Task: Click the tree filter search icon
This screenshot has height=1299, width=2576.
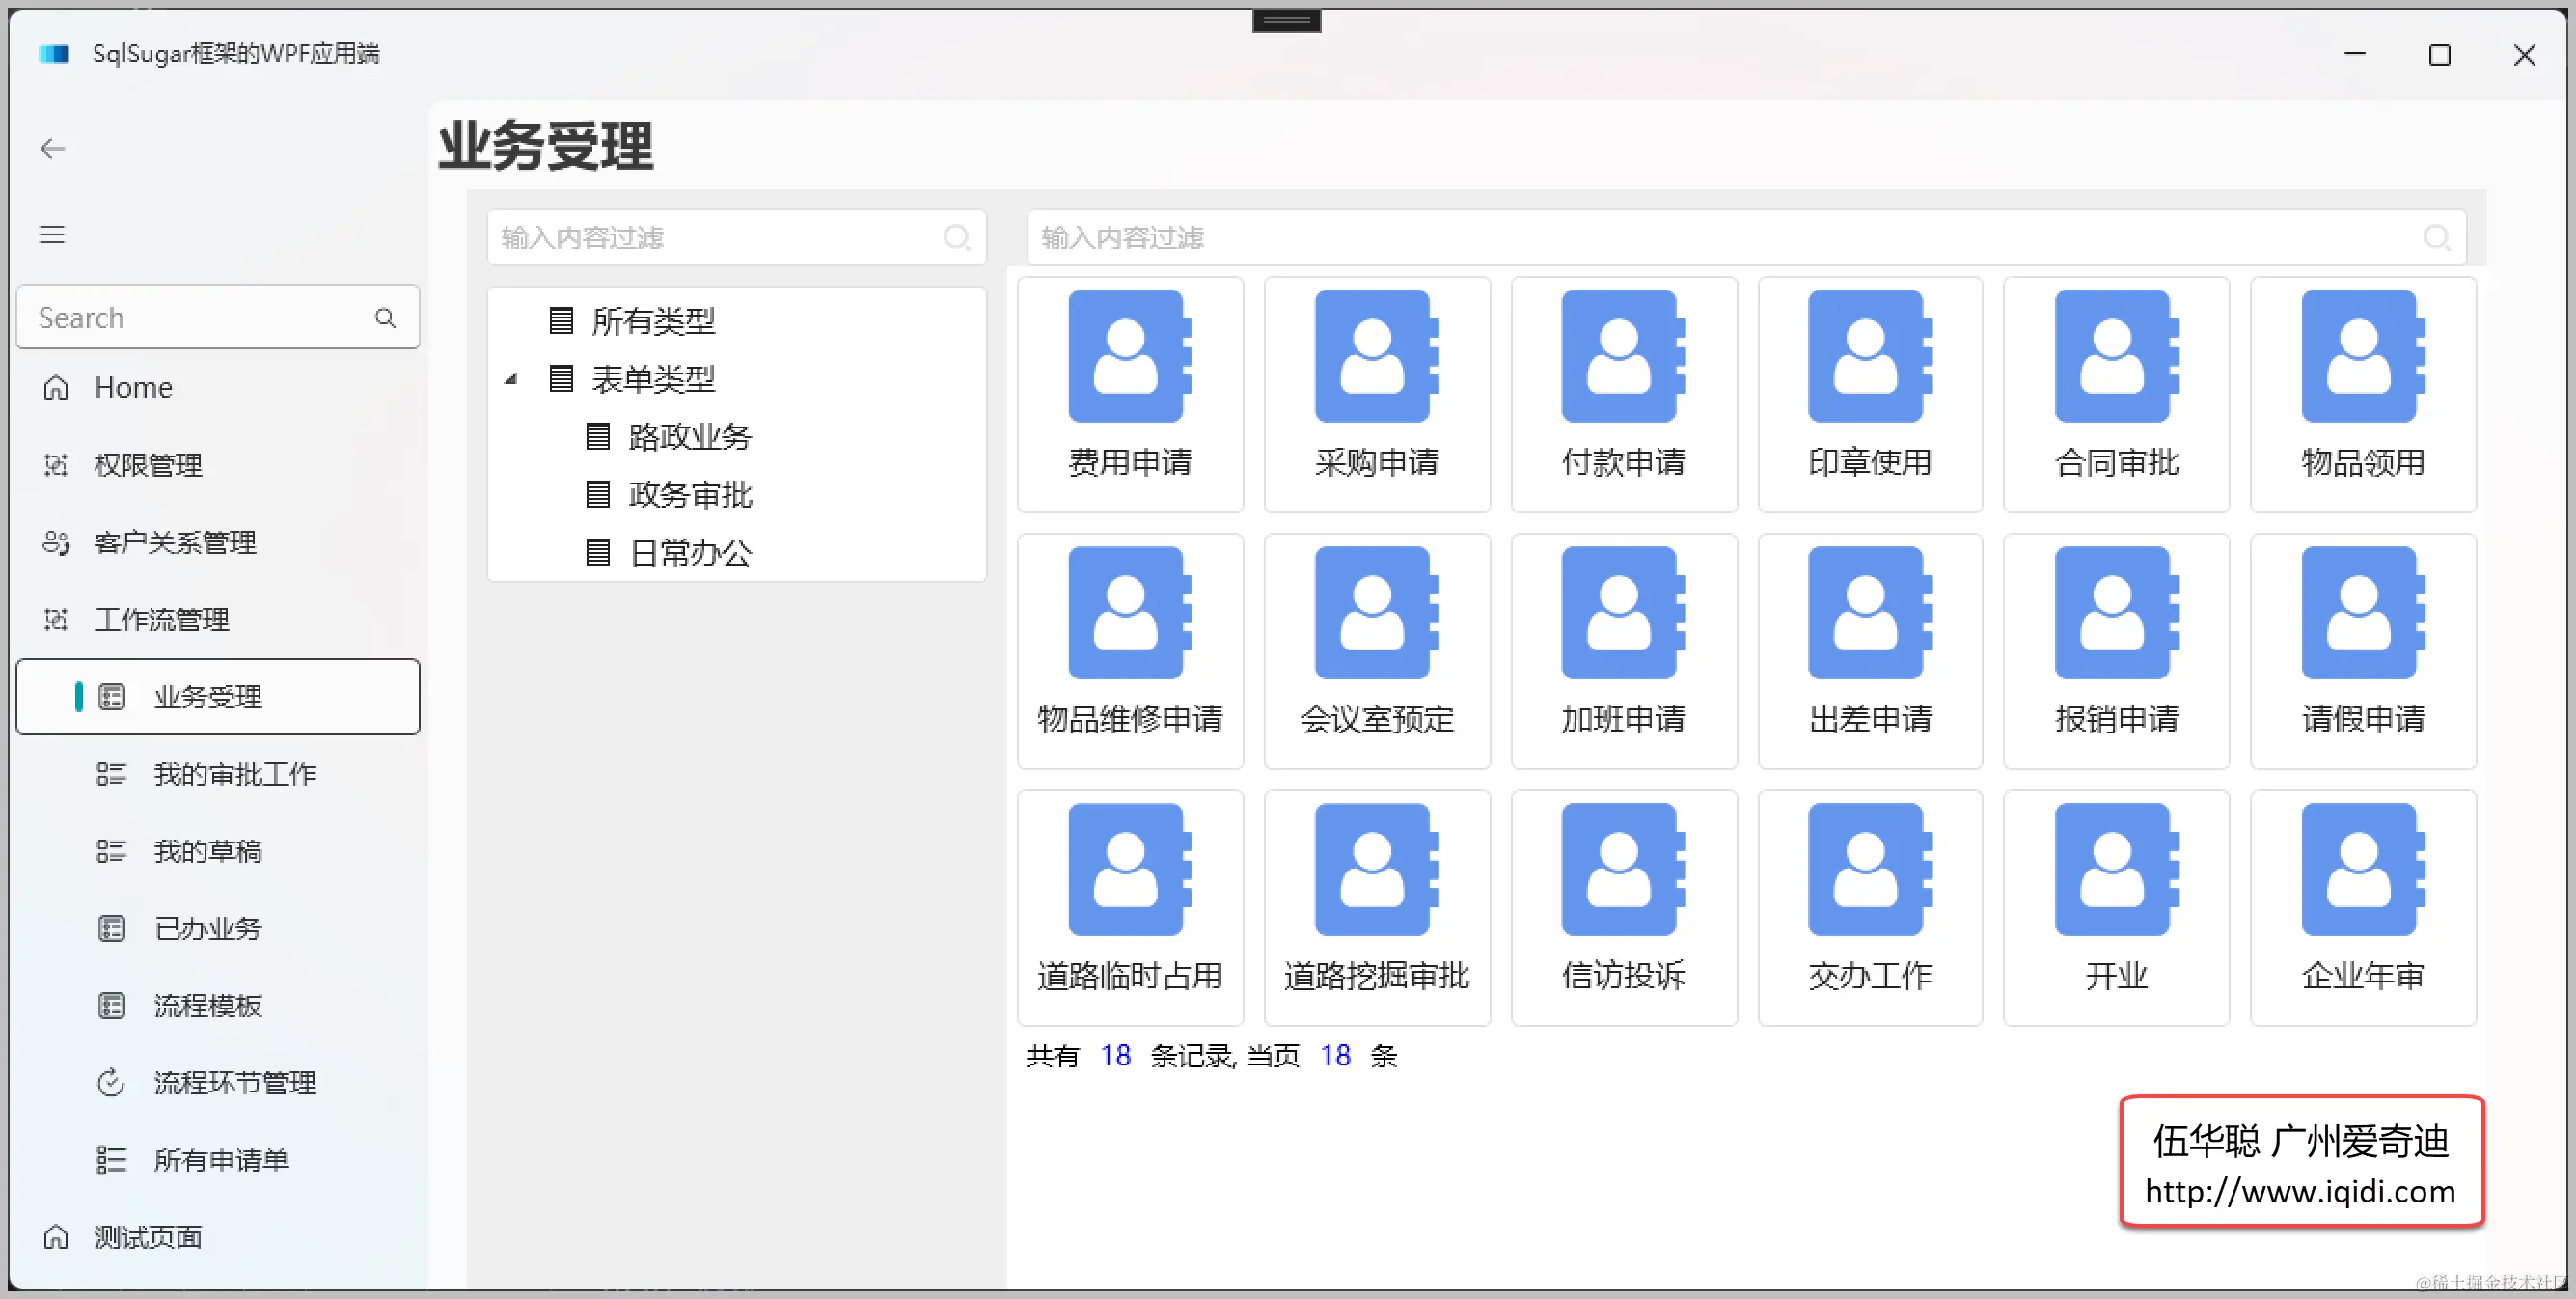Action: [956, 238]
